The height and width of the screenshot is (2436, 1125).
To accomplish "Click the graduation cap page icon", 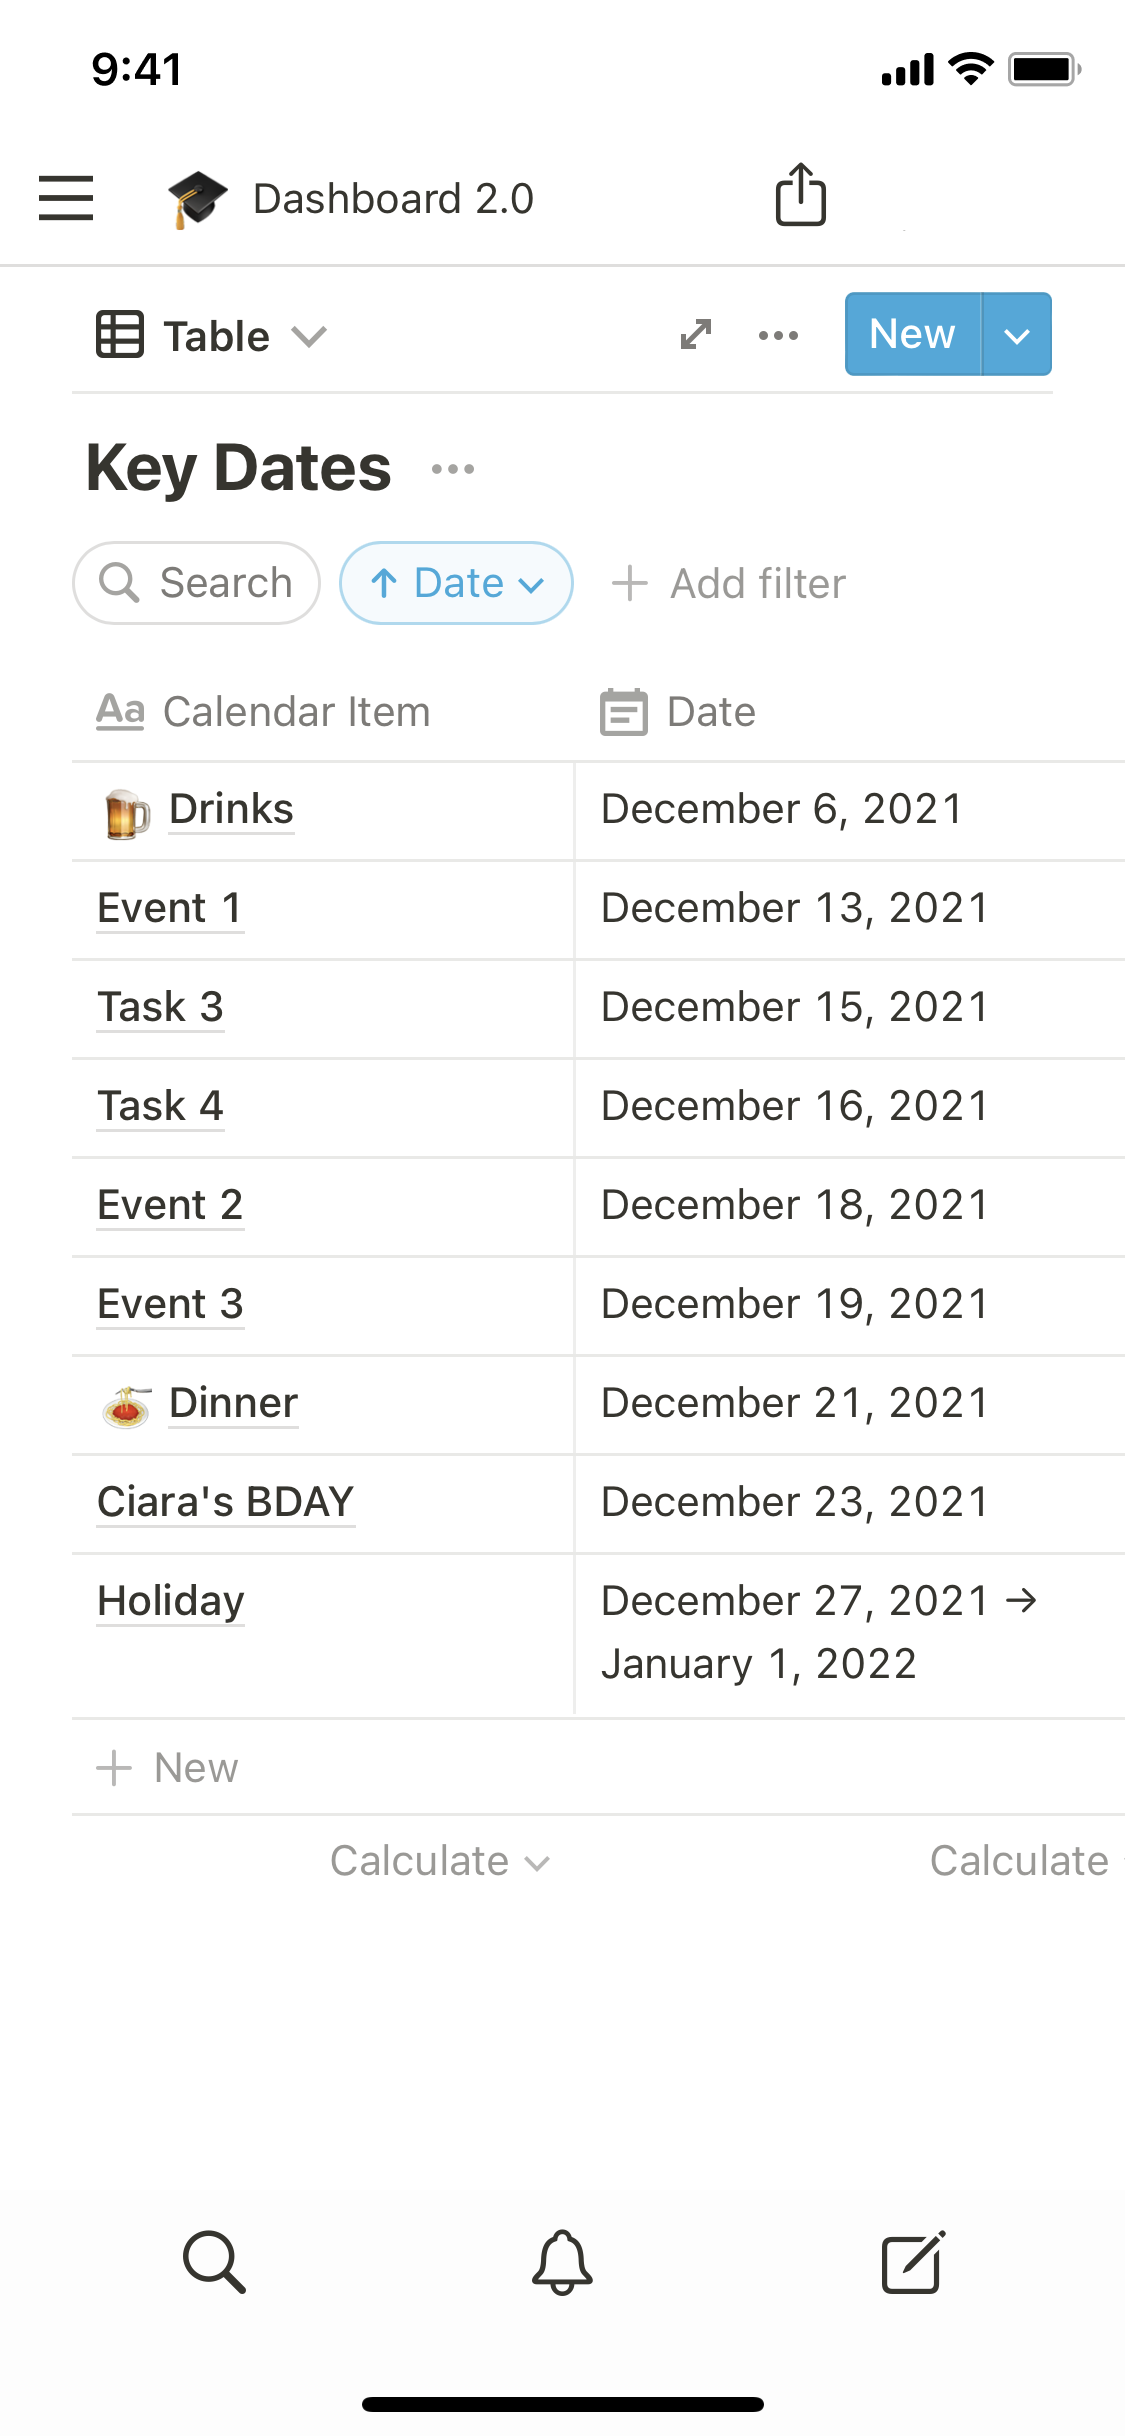I will click(x=197, y=198).
